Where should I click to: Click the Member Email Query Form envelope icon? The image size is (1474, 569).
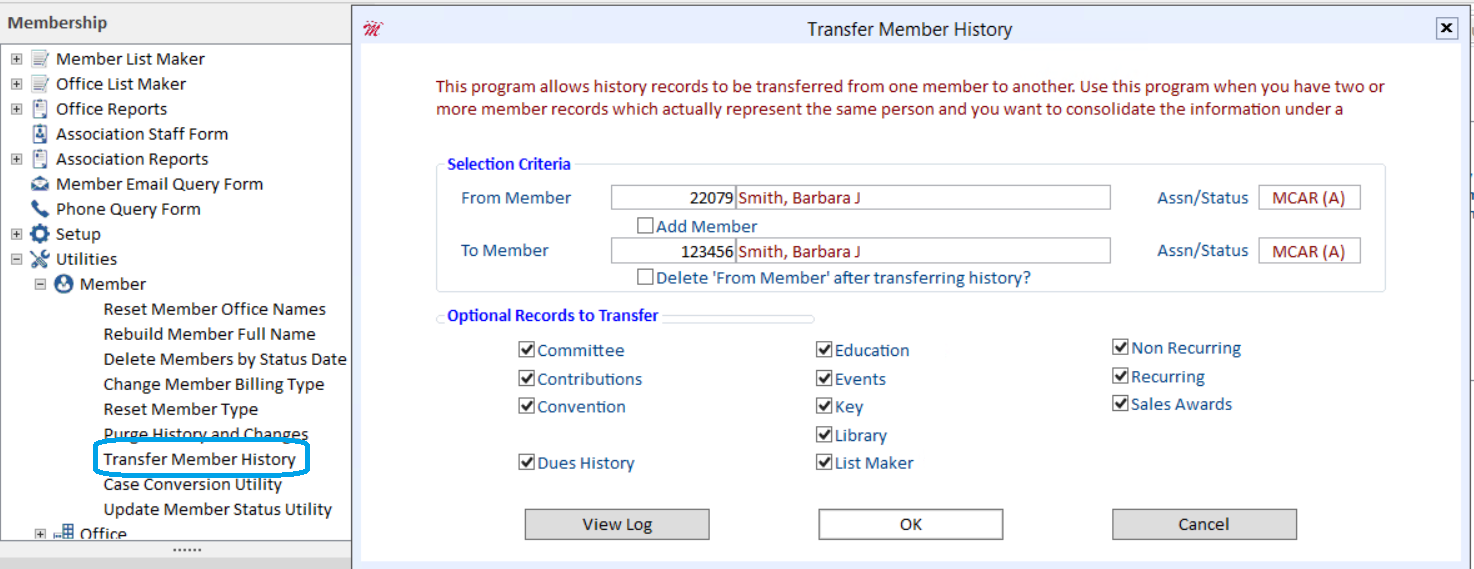pos(40,184)
